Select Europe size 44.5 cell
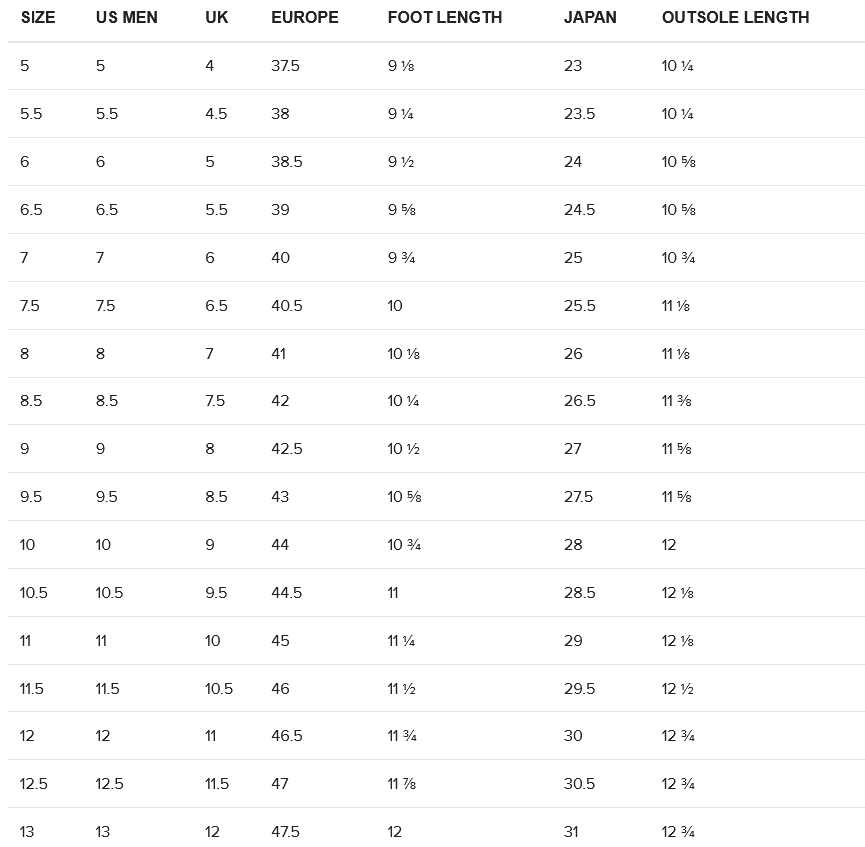Screen dimensions: 865x847 tap(287, 593)
